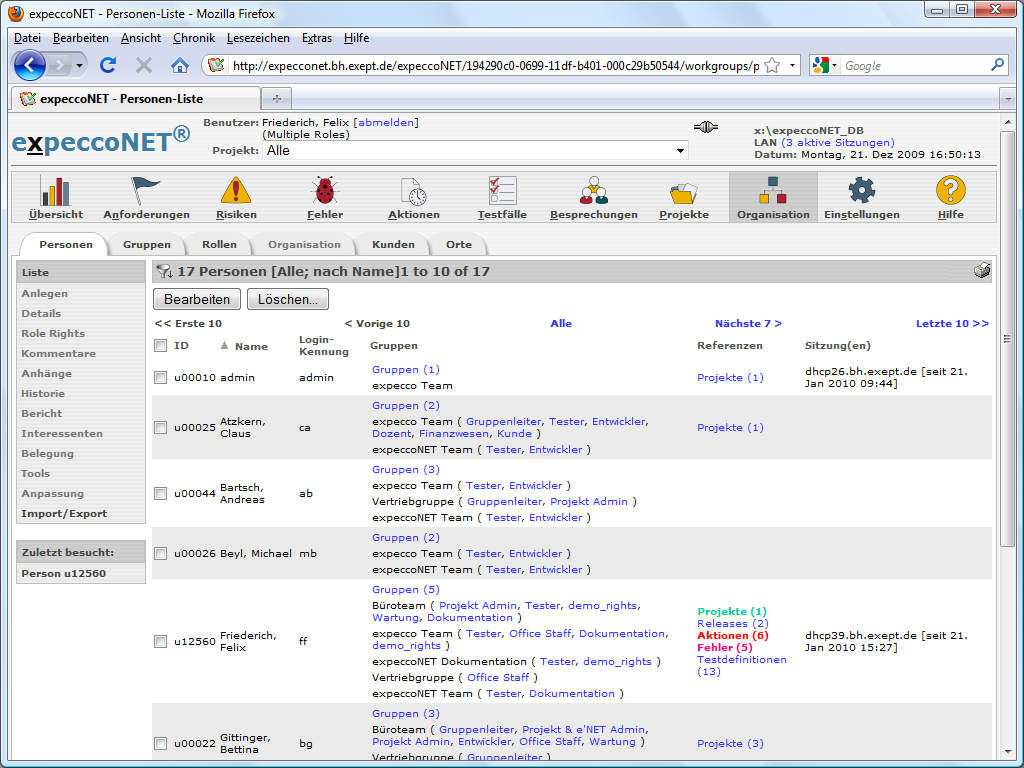Switch to the Gruppen tab

click(146, 245)
